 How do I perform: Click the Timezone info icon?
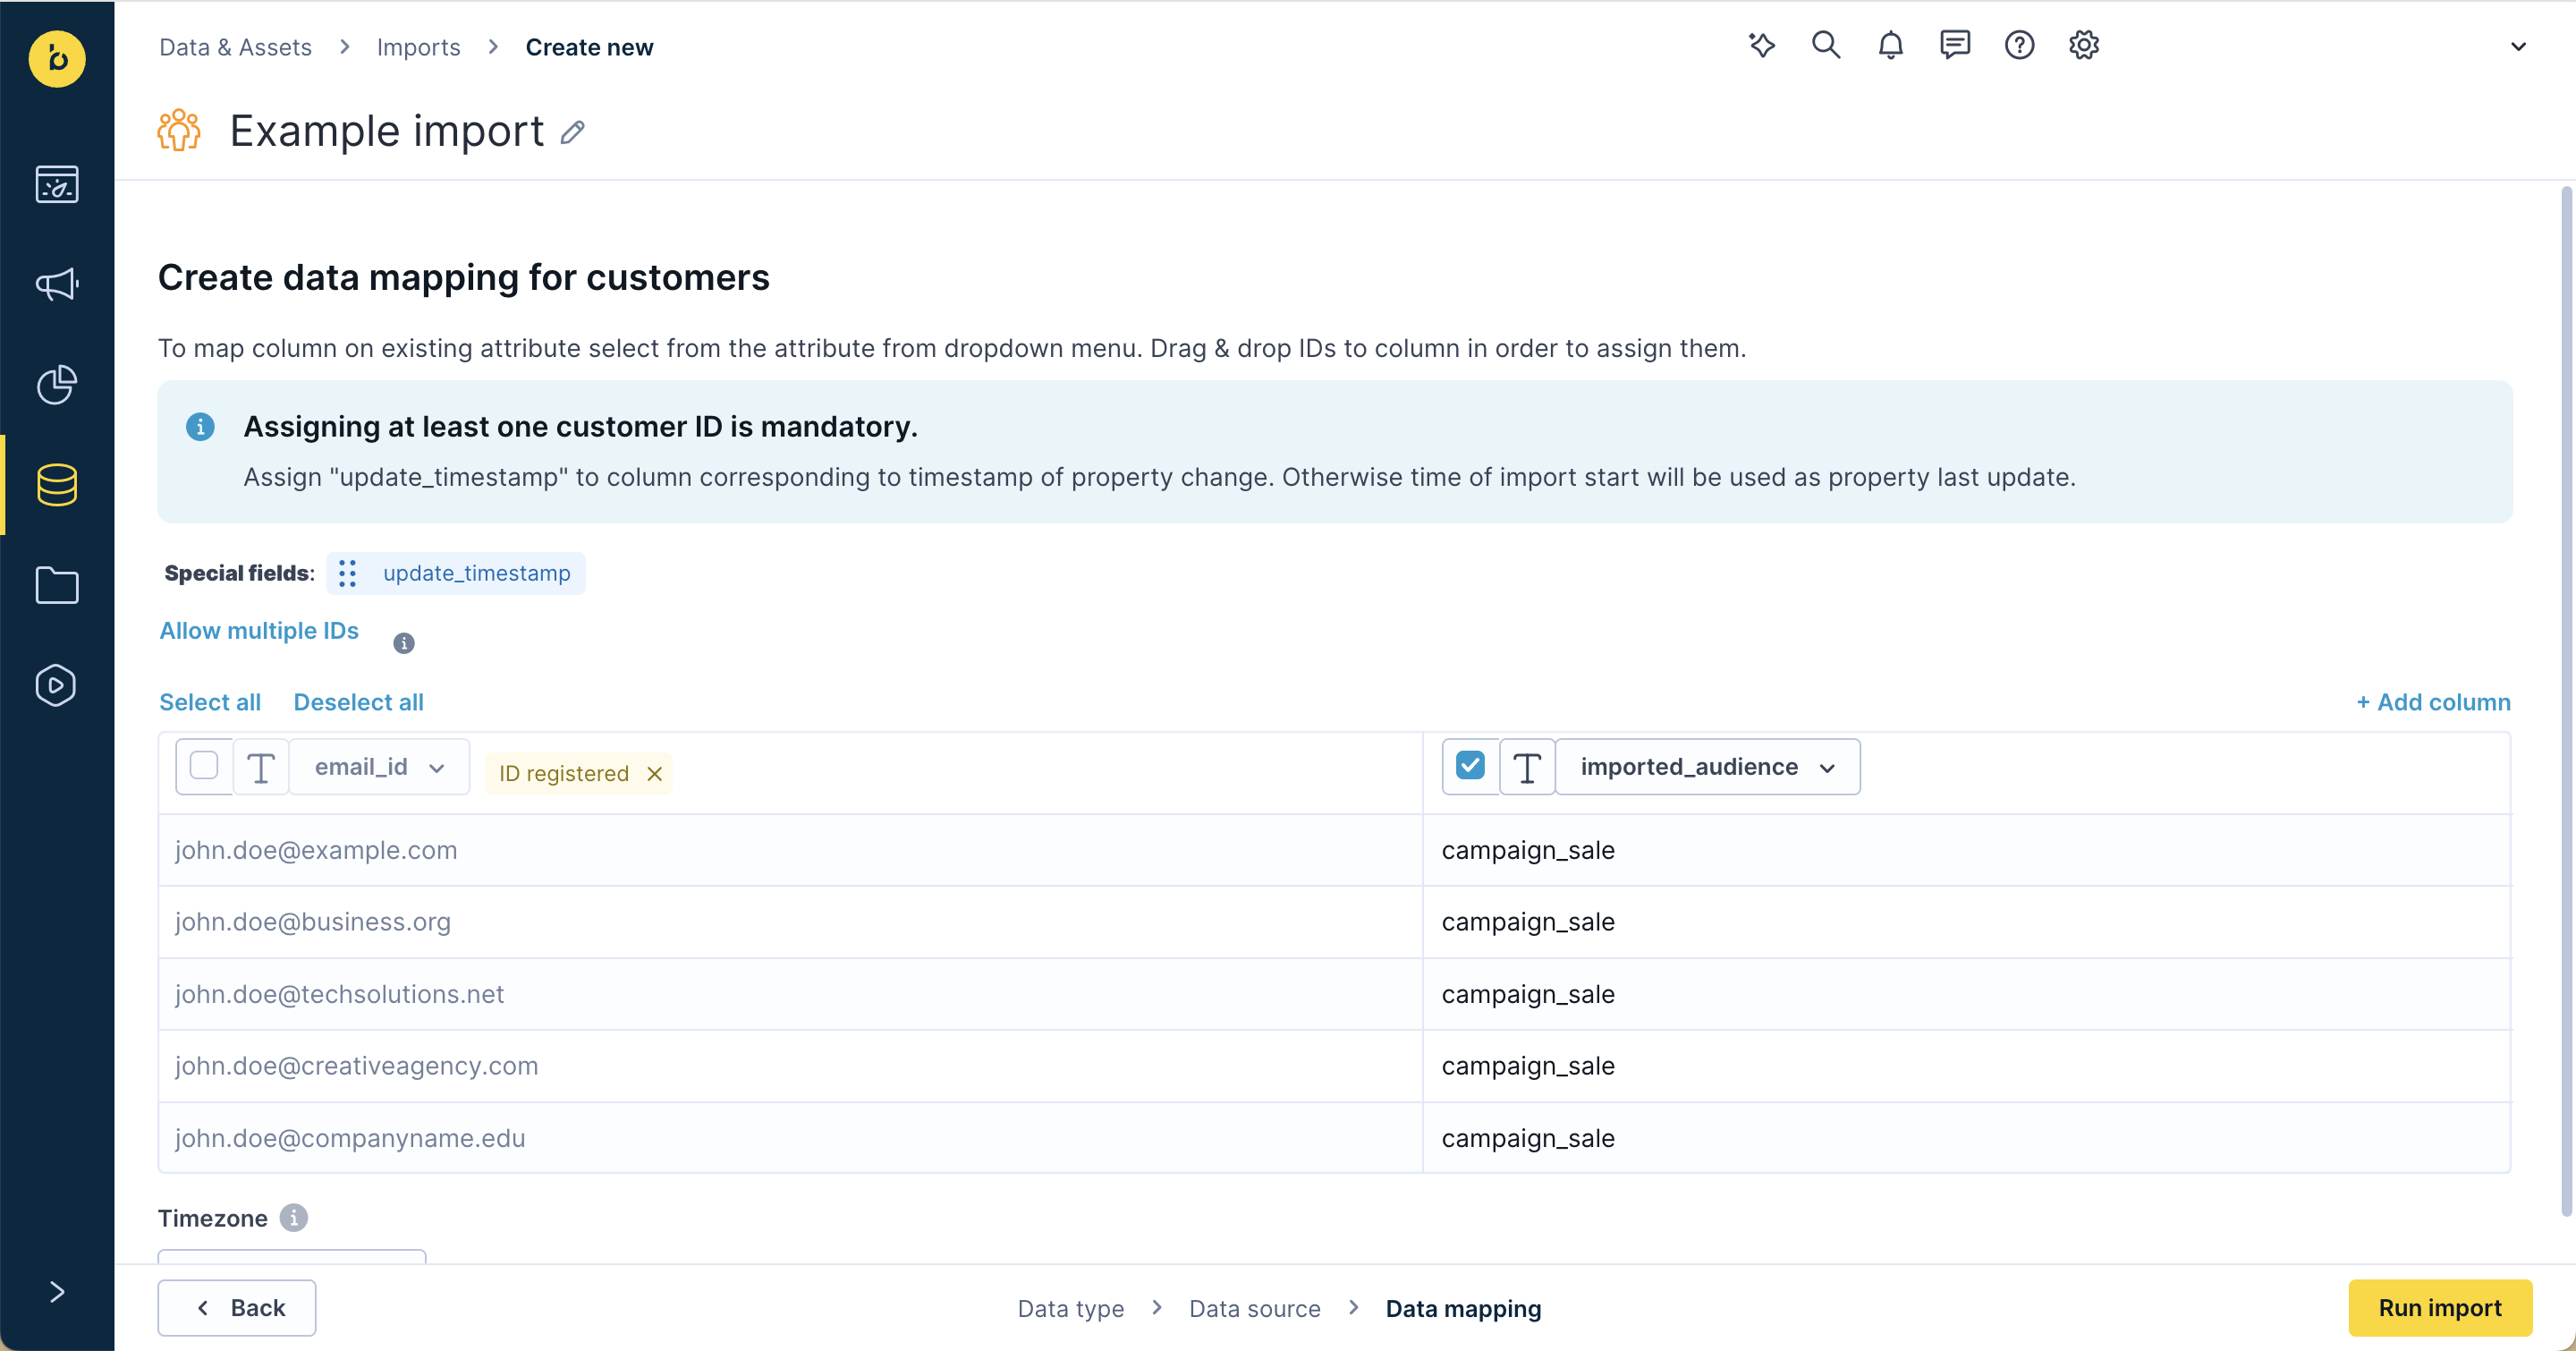pyautogui.click(x=294, y=1218)
